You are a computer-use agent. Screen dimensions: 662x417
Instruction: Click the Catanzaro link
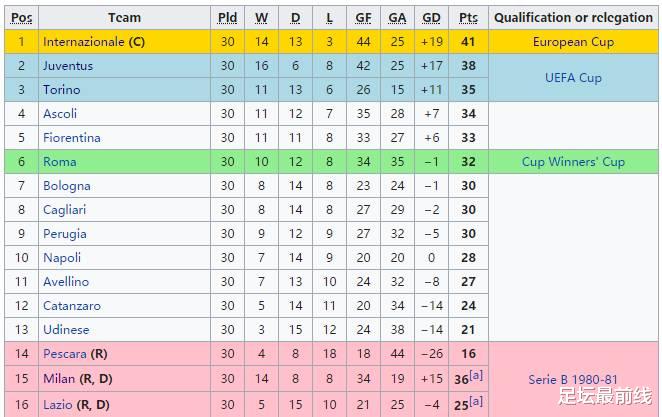click(x=72, y=306)
